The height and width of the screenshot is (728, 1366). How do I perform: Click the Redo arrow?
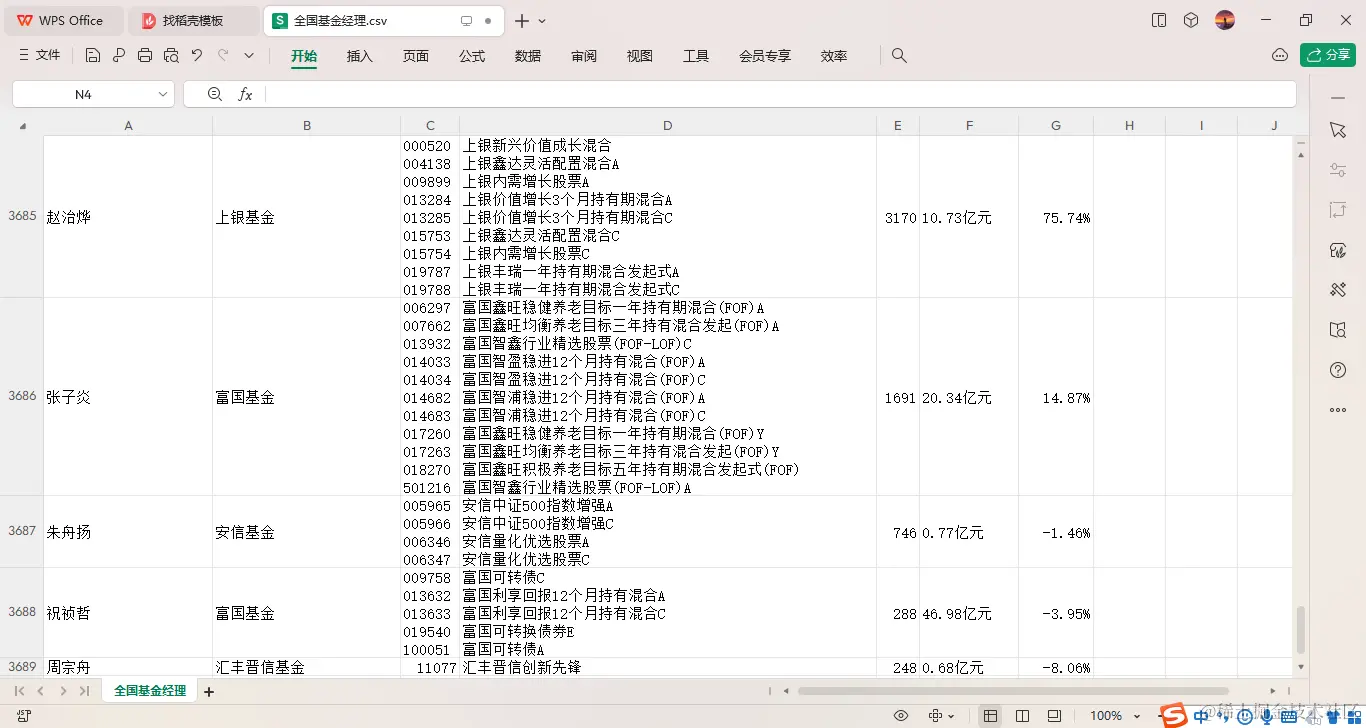pyautogui.click(x=223, y=56)
